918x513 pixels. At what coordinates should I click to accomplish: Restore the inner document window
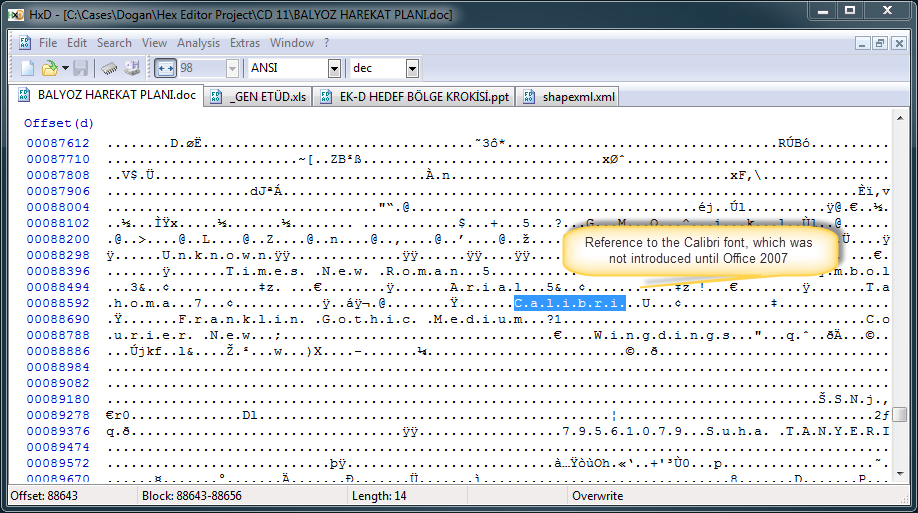click(x=879, y=43)
